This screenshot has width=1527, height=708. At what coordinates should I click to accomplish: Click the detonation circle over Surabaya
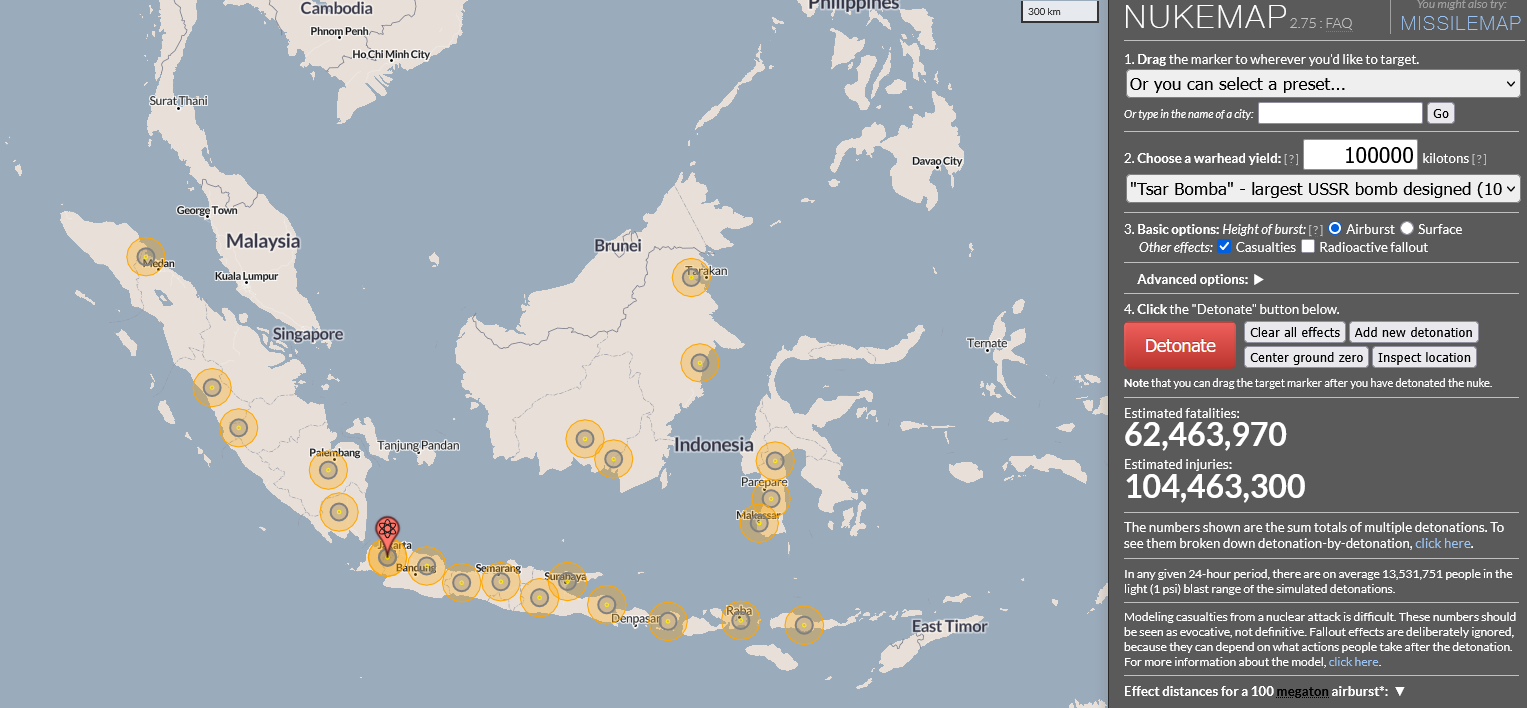pos(567,581)
